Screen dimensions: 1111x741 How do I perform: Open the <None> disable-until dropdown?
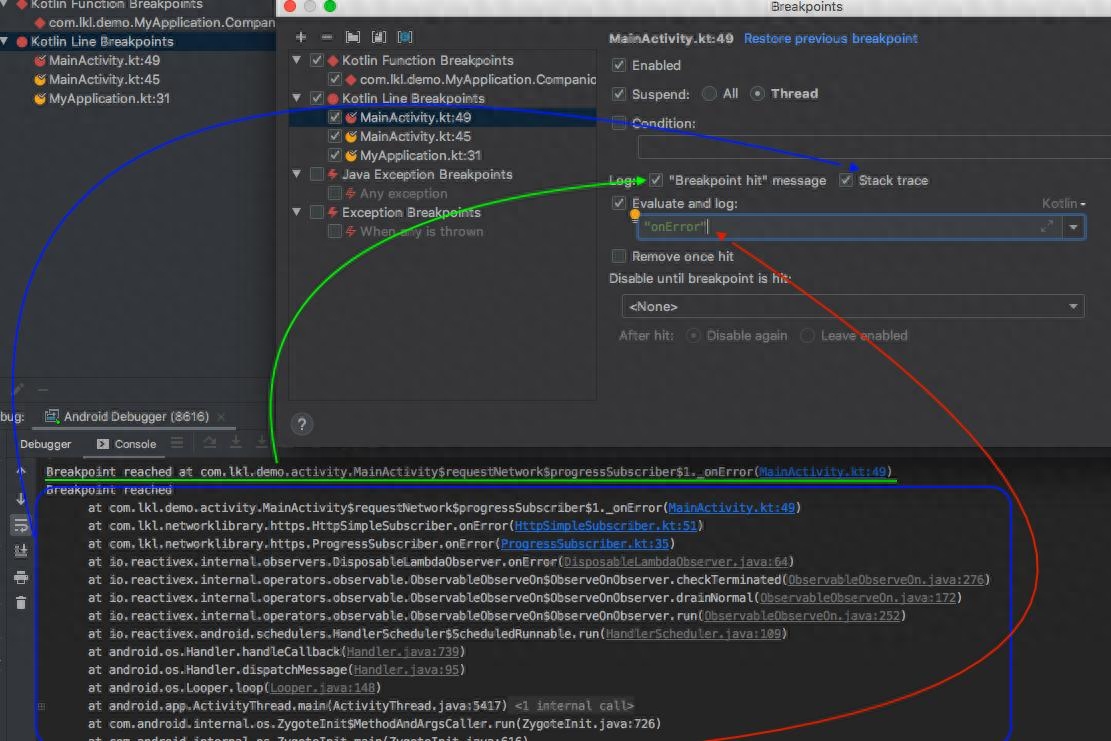click(853, 306)
